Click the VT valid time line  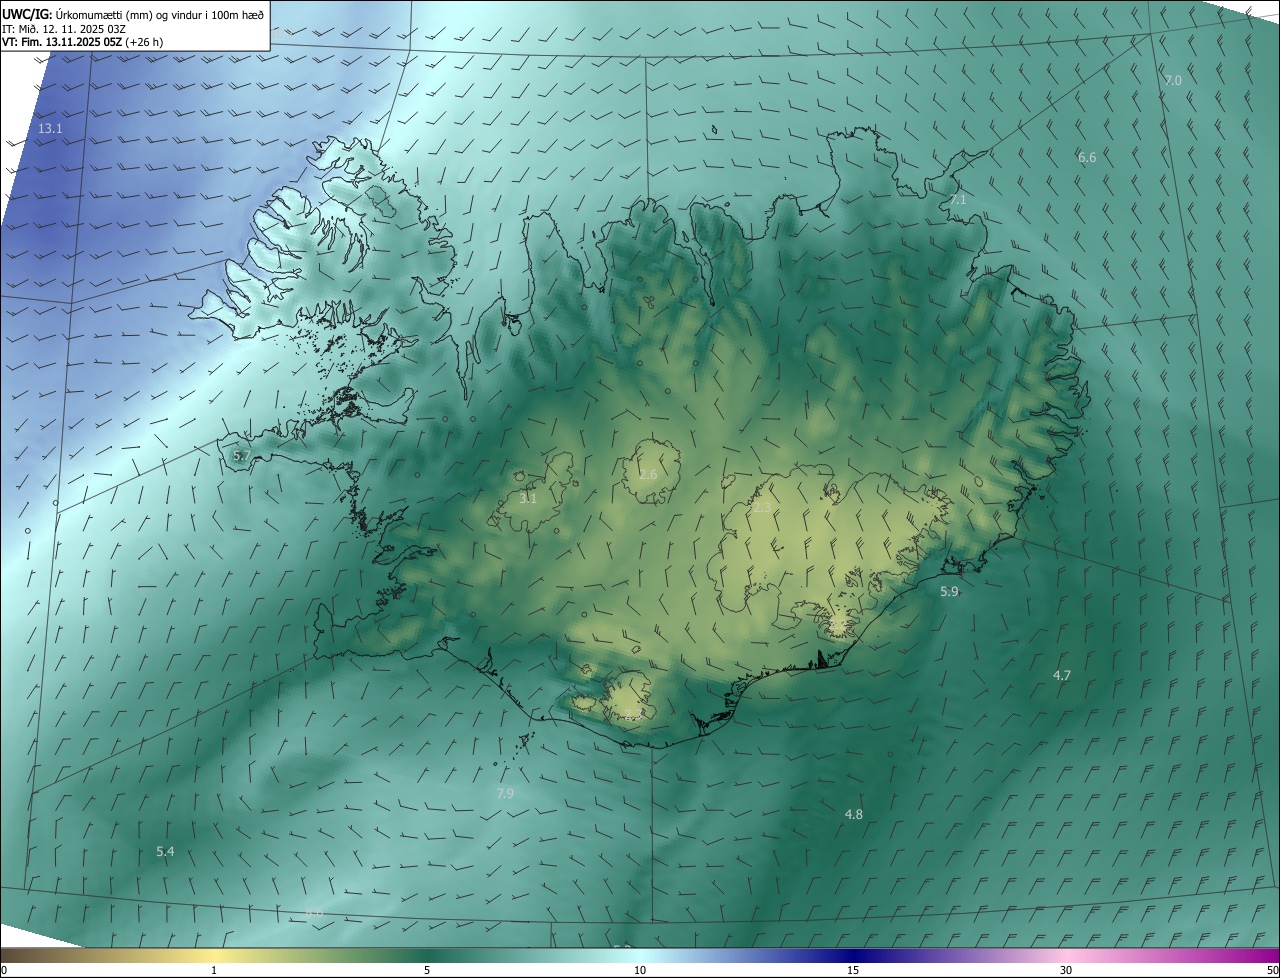click(x=82, y=42)
